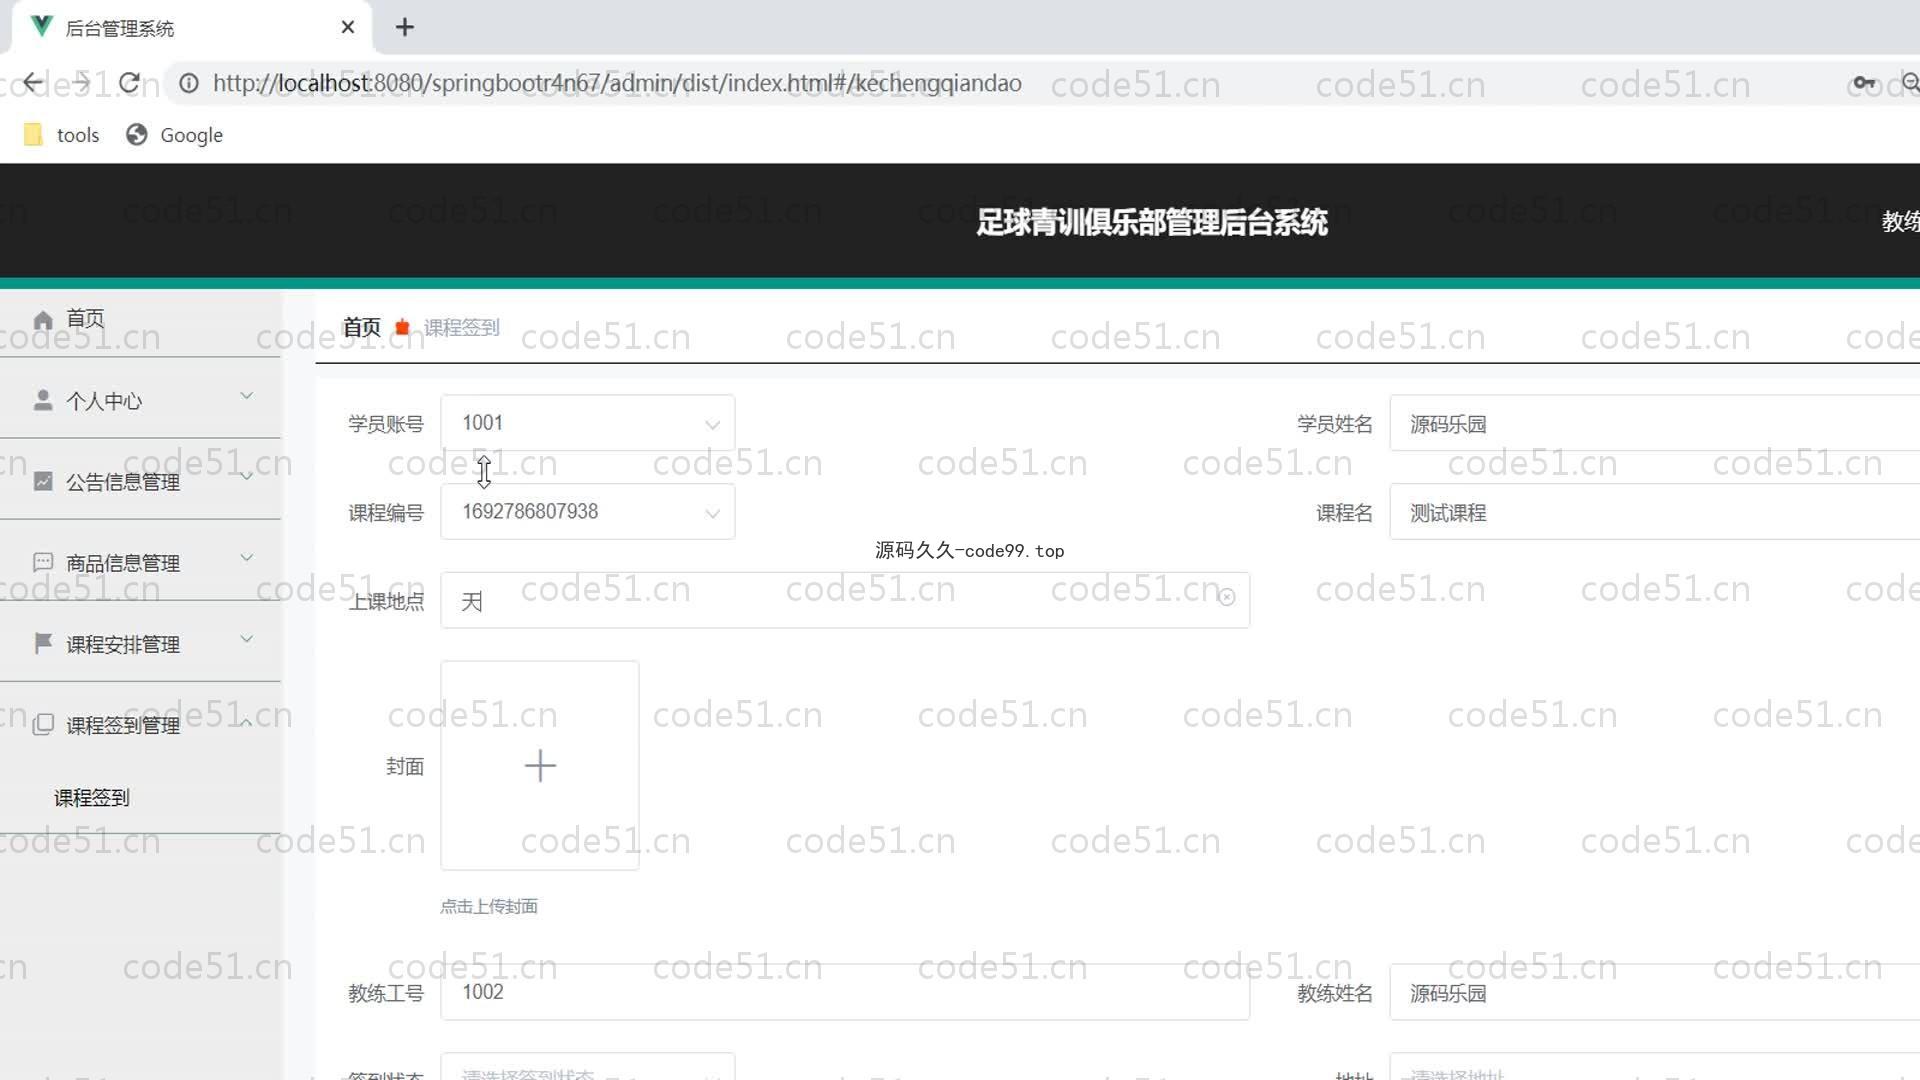The width and height of the screenshot is (1920, 1080).
Task: Toggle the 课程签到管理 chevron arrow
Action: [247, 721]
